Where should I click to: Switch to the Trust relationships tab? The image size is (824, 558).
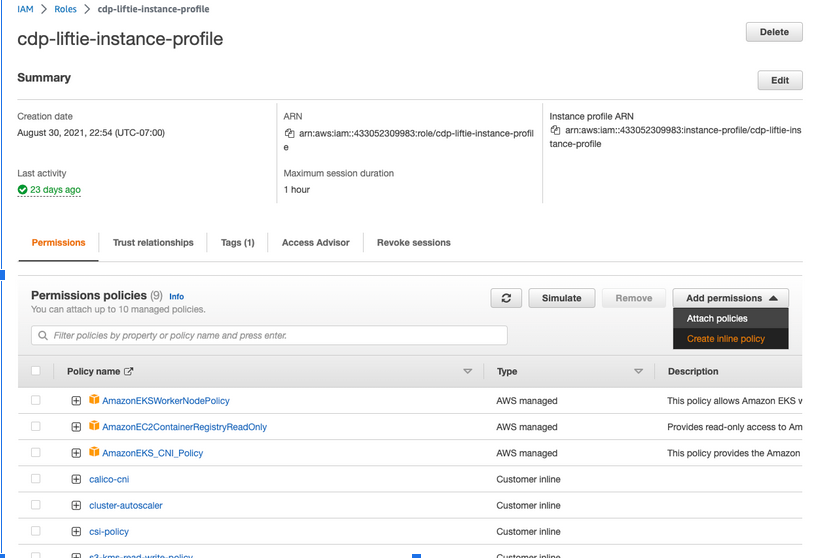click(x=153, y=243)
